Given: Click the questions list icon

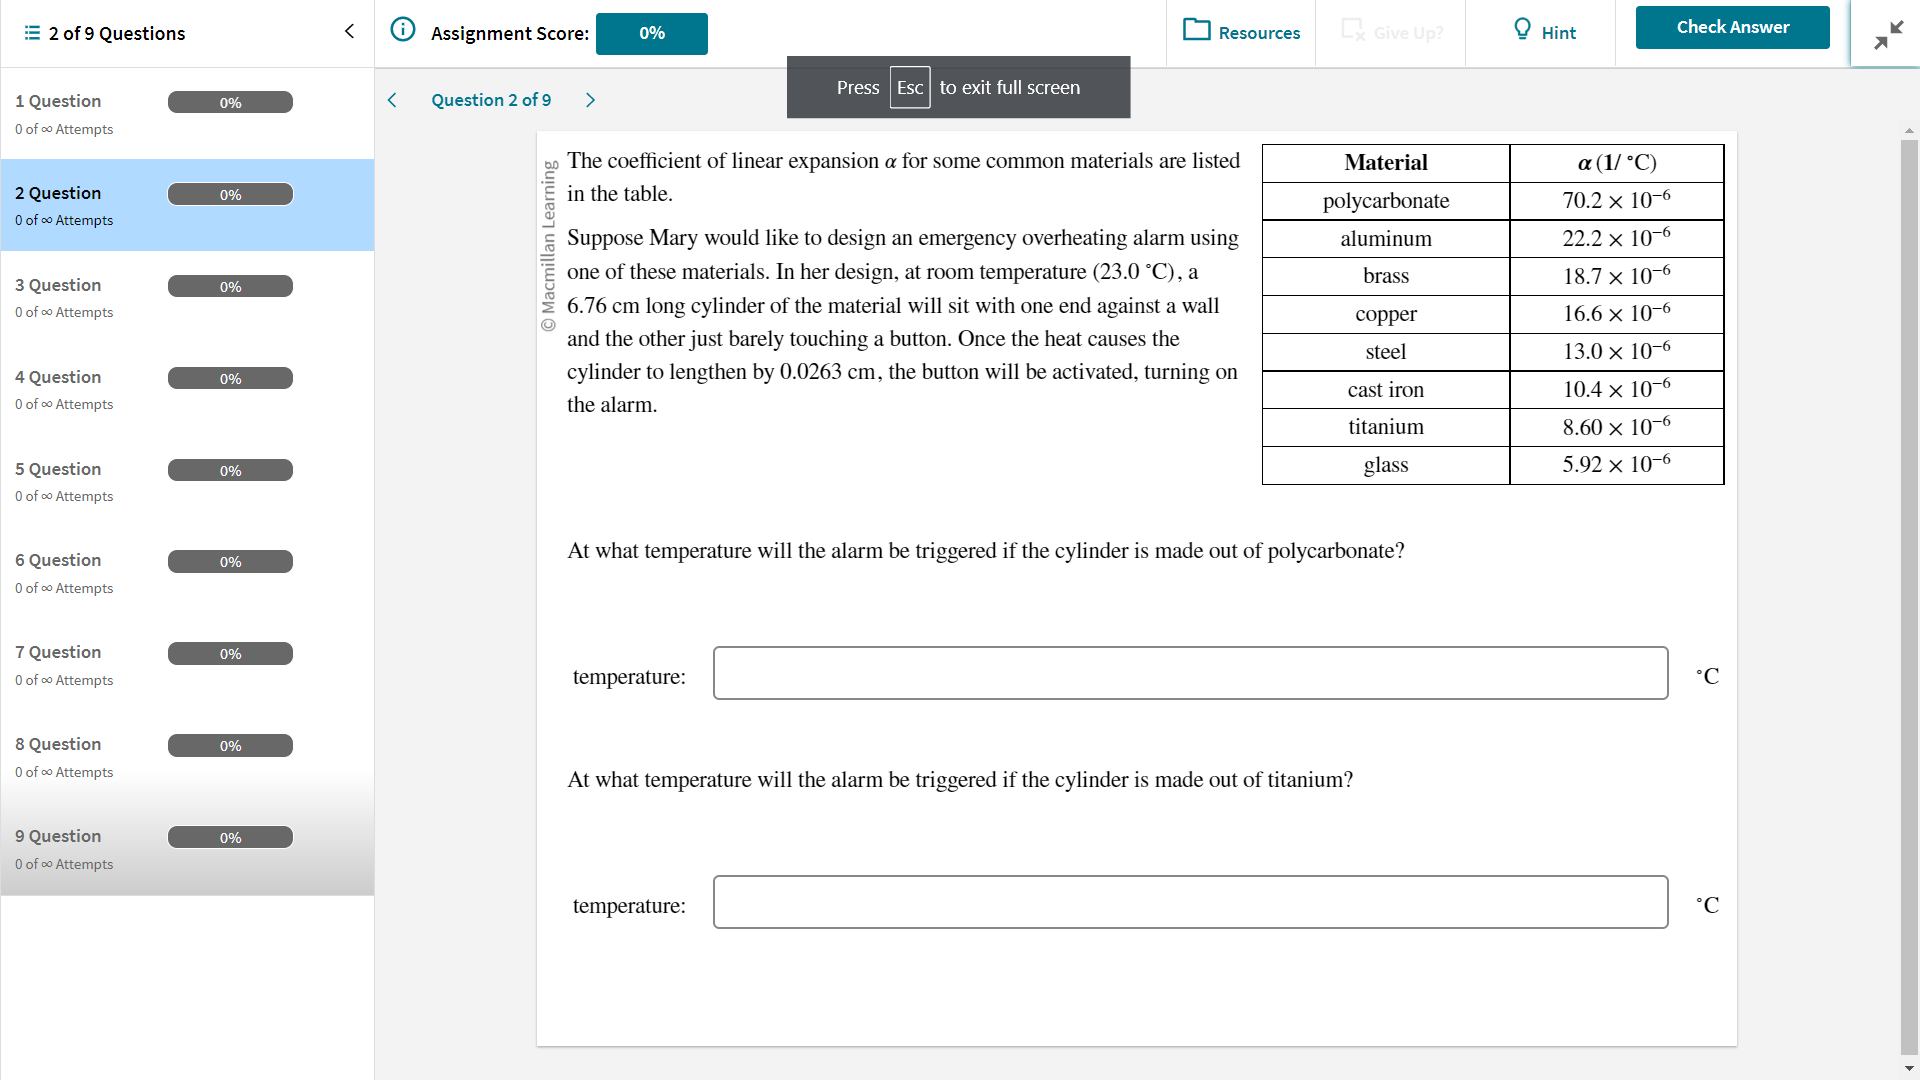Looking at the screenshot, I should [32, 33].
